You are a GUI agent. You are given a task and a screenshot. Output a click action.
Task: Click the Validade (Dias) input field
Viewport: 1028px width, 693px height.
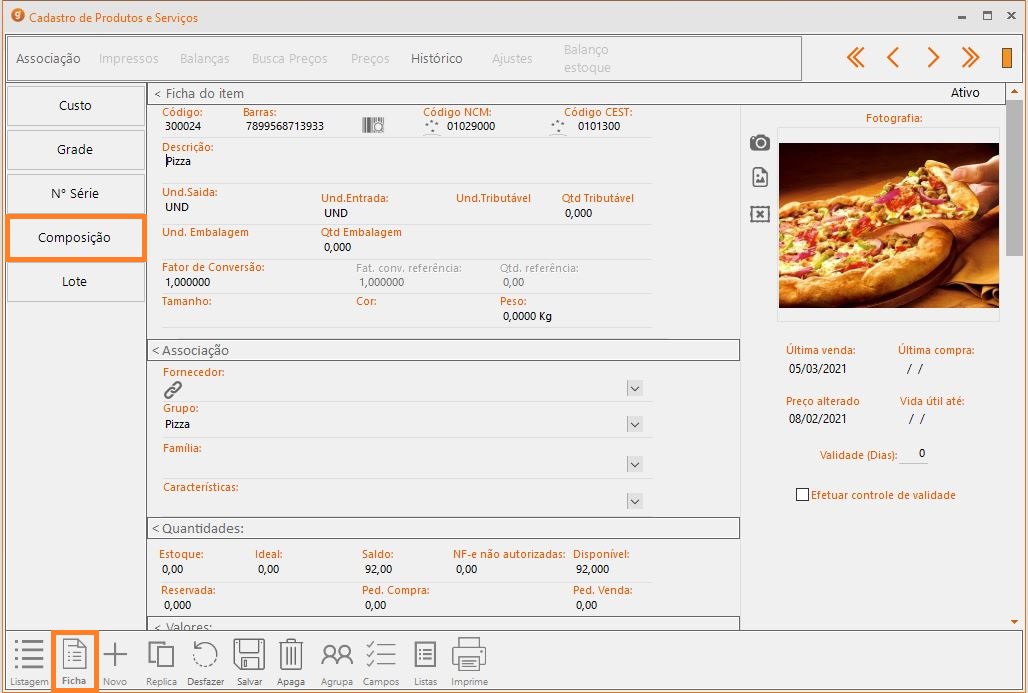coord(913,454)
